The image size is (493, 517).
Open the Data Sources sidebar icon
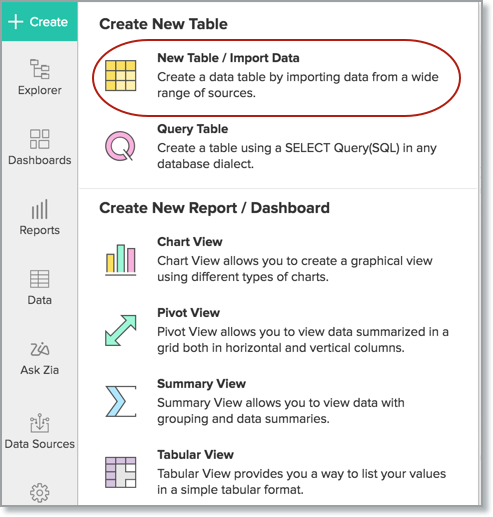(x=39, y=423)
